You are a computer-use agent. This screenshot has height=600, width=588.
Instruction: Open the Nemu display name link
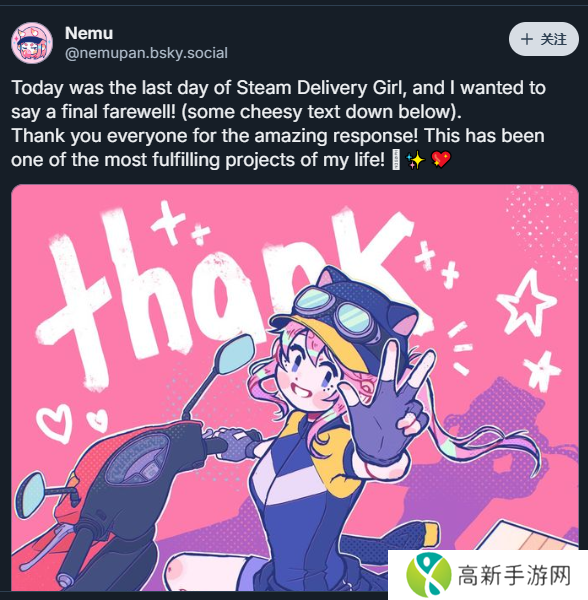89,33
